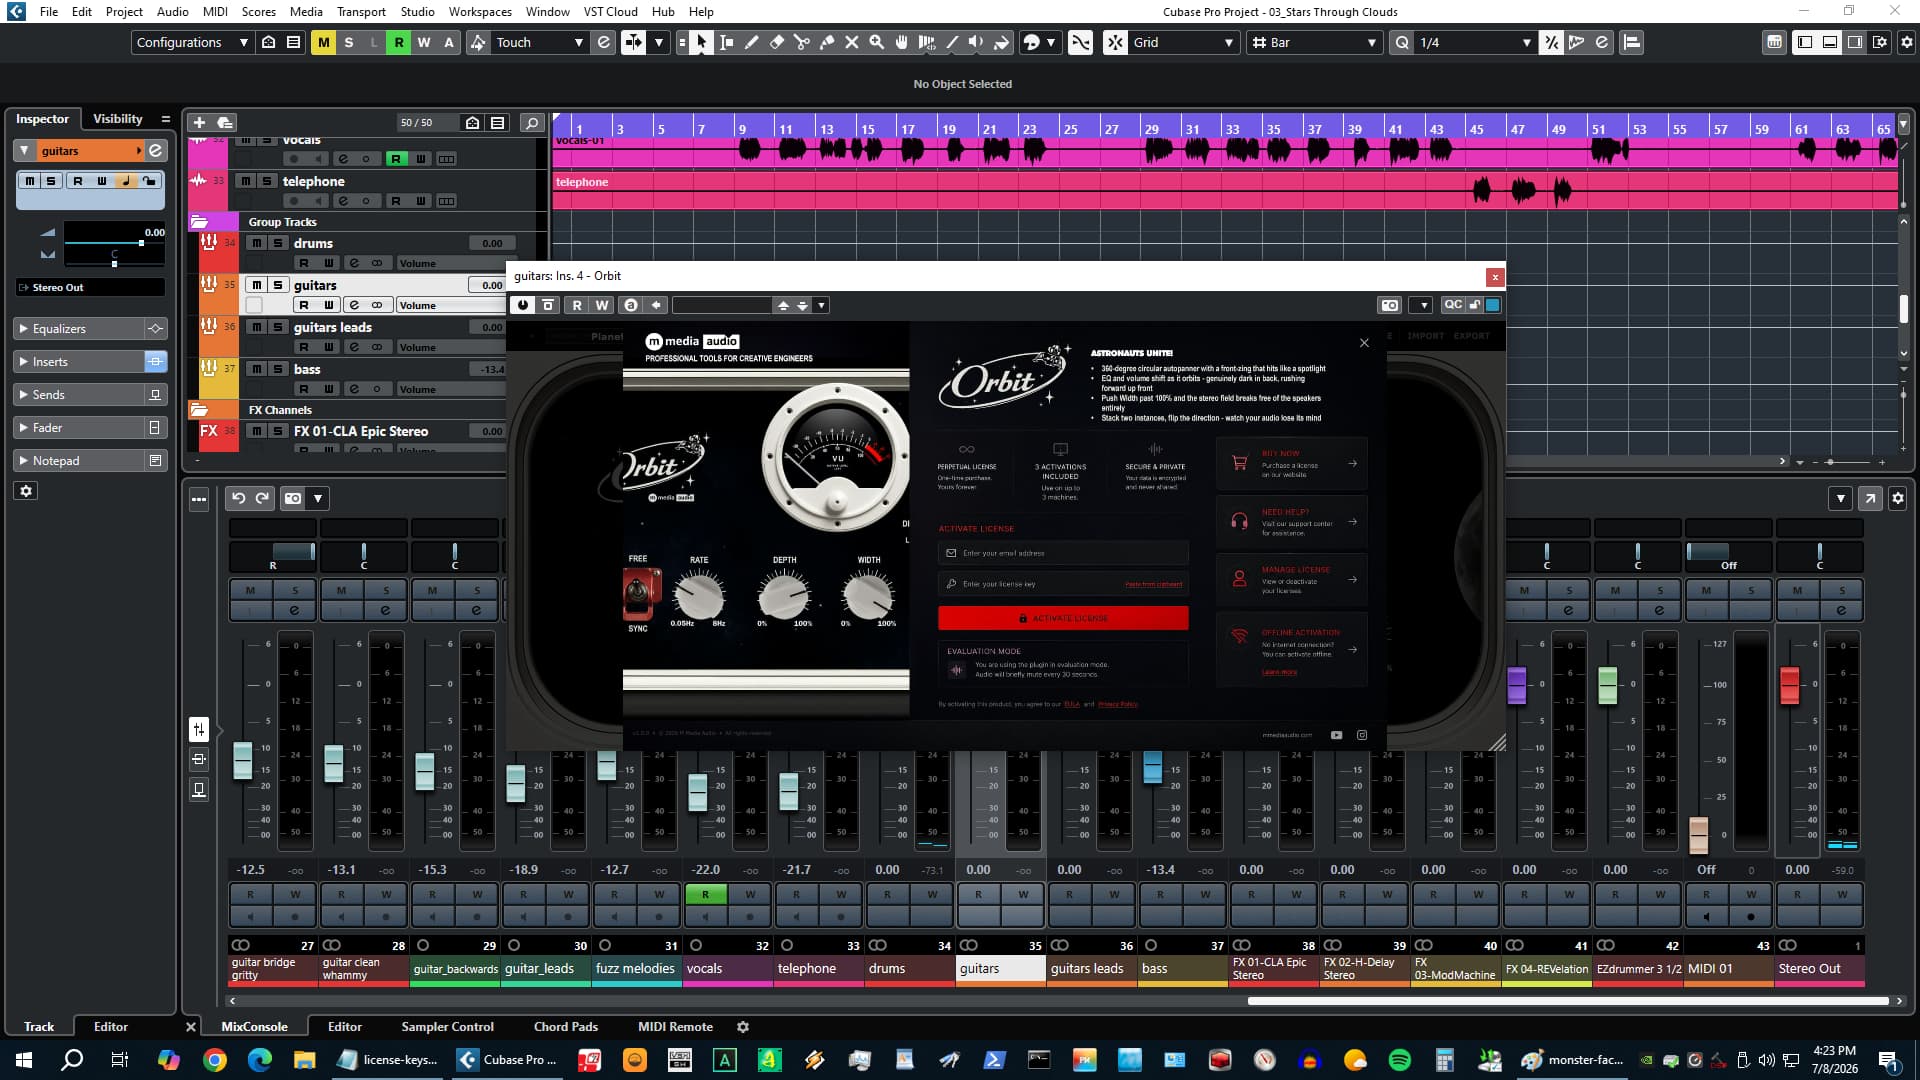Mute the drums group track
This screenshot has height=1080, width=1920.
[256, 243]
